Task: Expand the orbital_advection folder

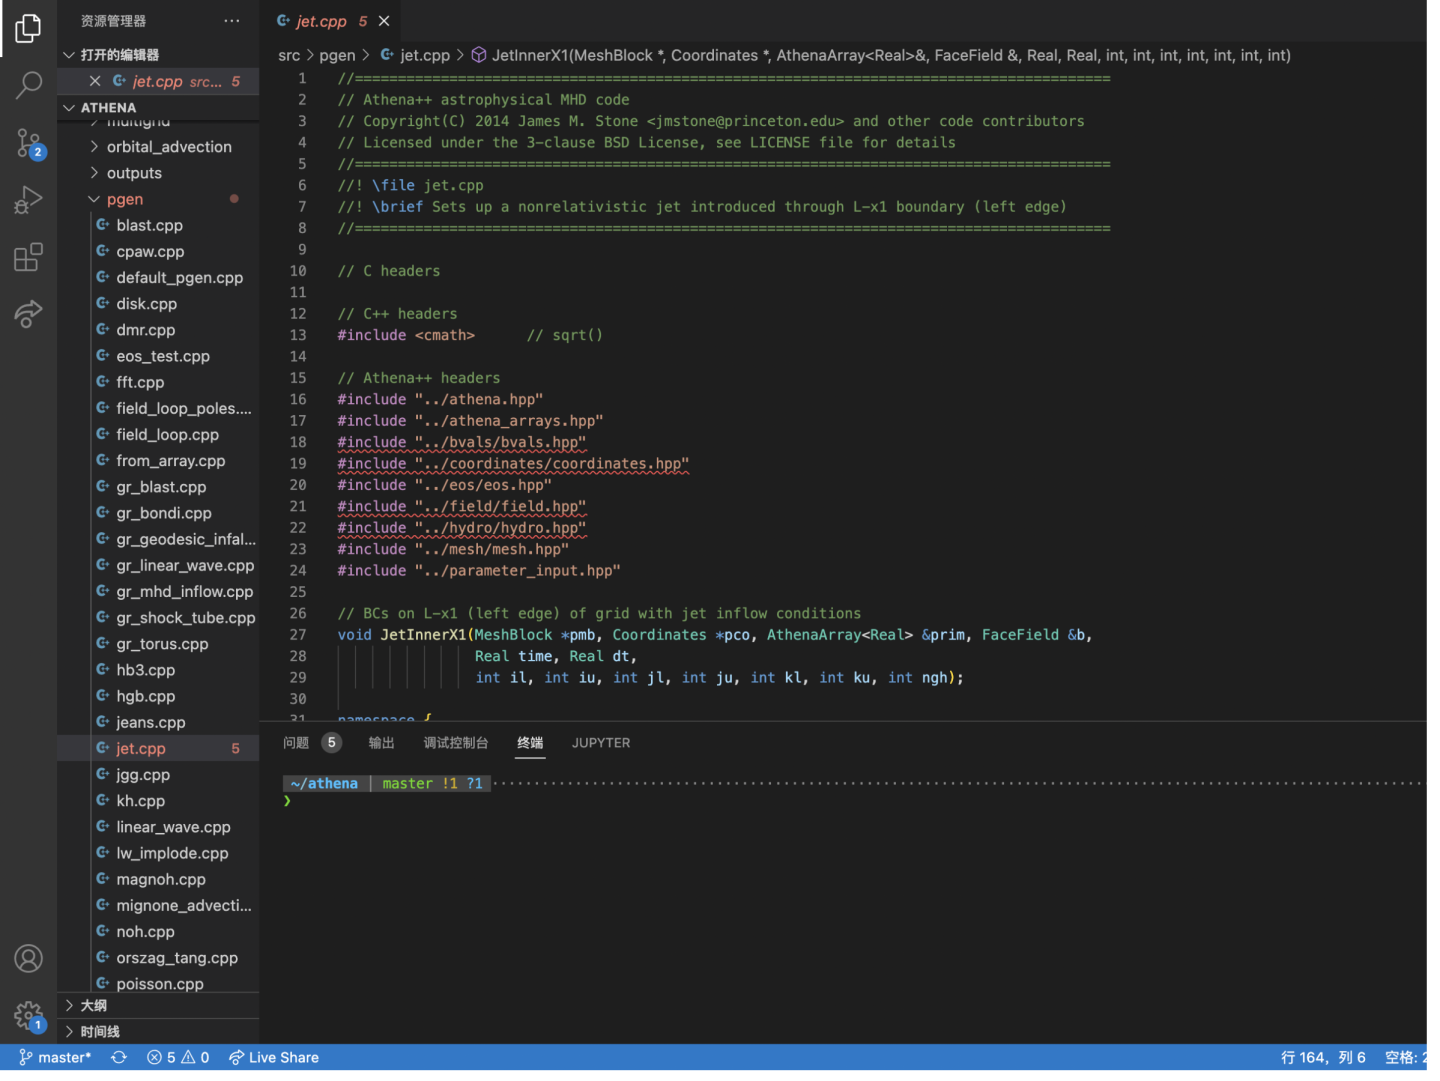Action: coord(168,147)
